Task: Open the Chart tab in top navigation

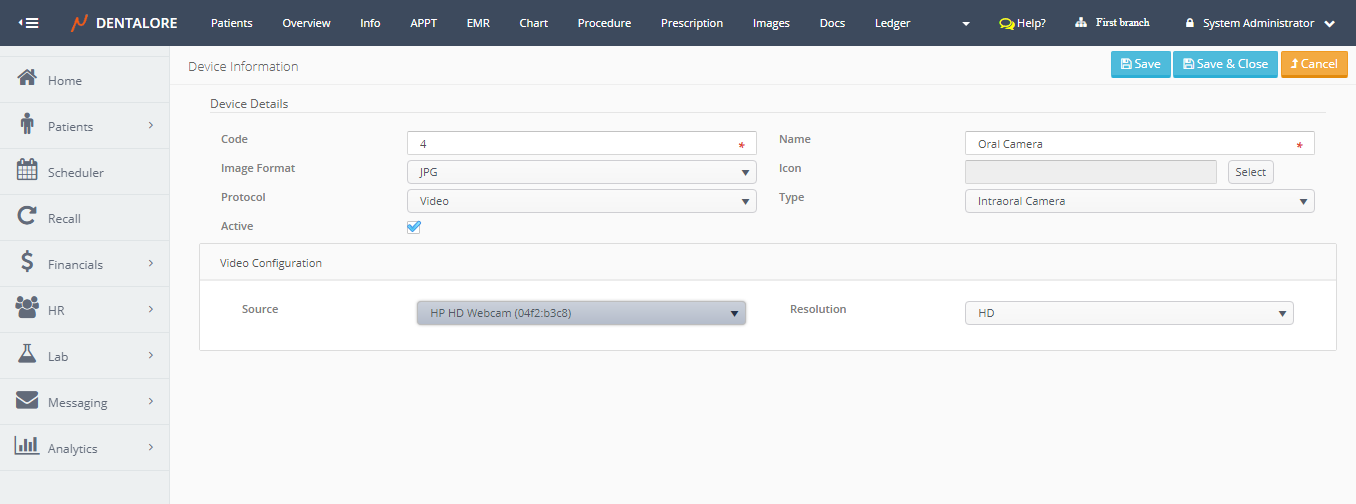Action: (533, 23)
